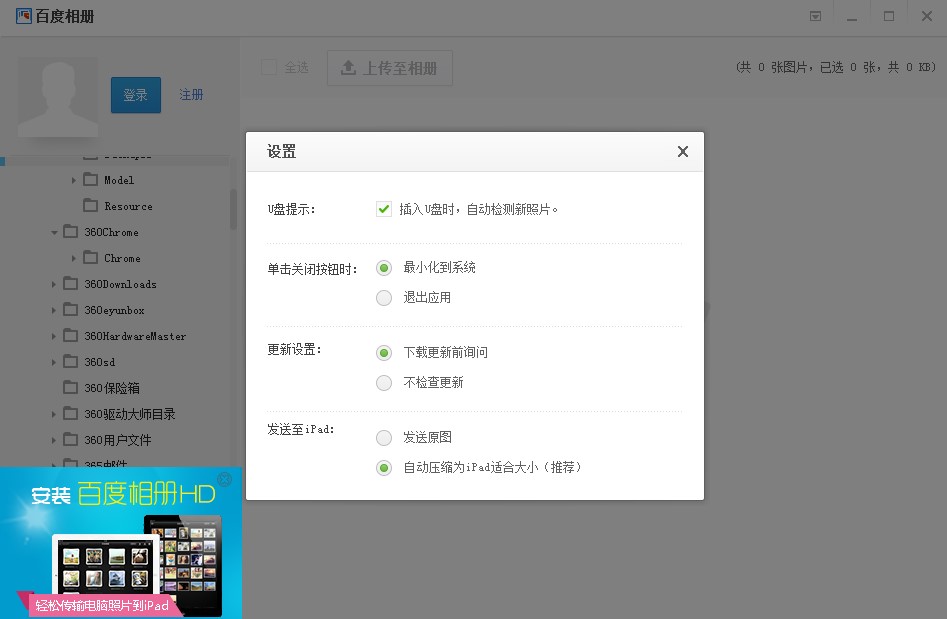Select 退出应用 radio option
947x619 pixels.
(x=384, y=298)
